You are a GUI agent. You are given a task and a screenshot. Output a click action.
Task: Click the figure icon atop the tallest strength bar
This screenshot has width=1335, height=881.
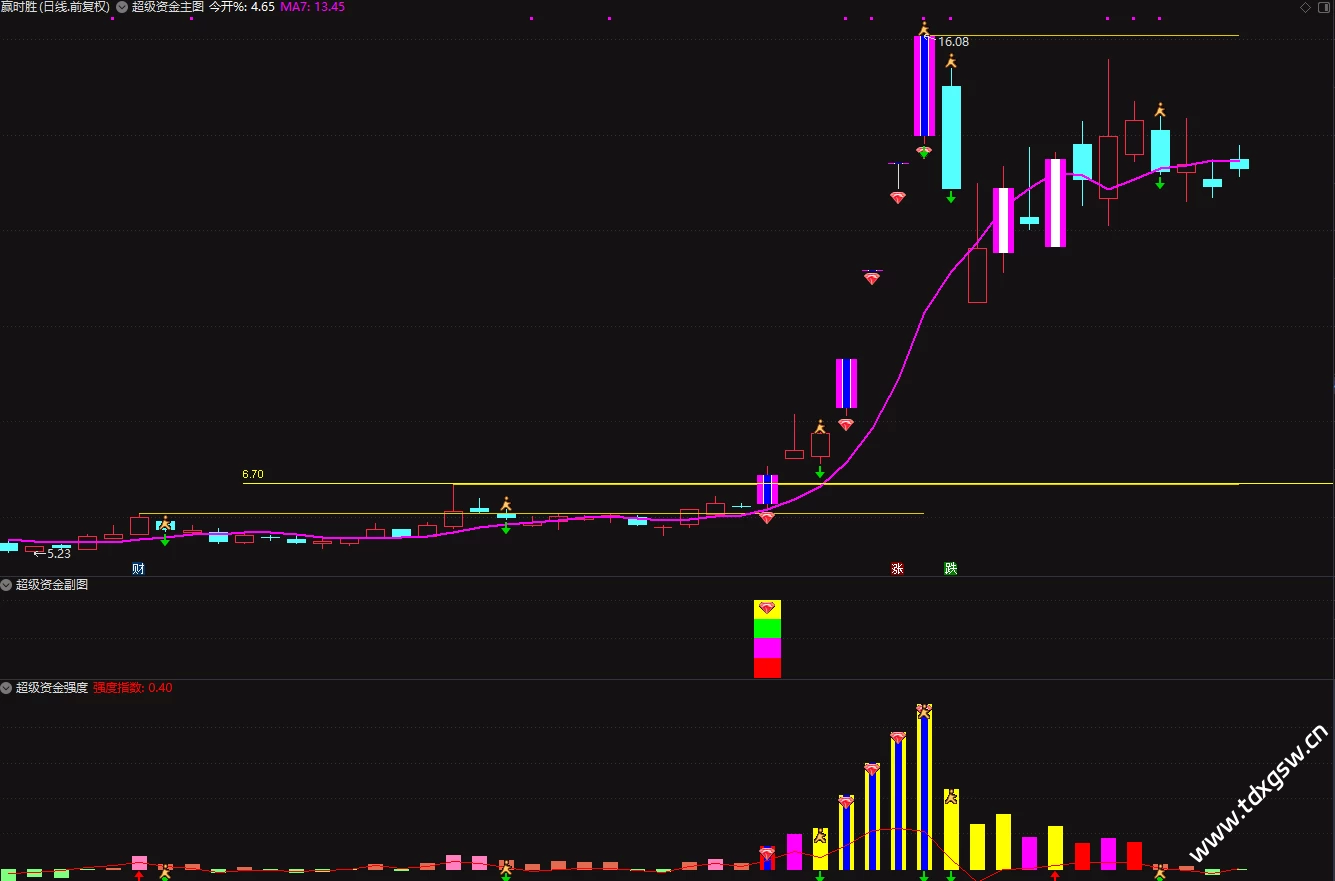(x=924, y=712)
